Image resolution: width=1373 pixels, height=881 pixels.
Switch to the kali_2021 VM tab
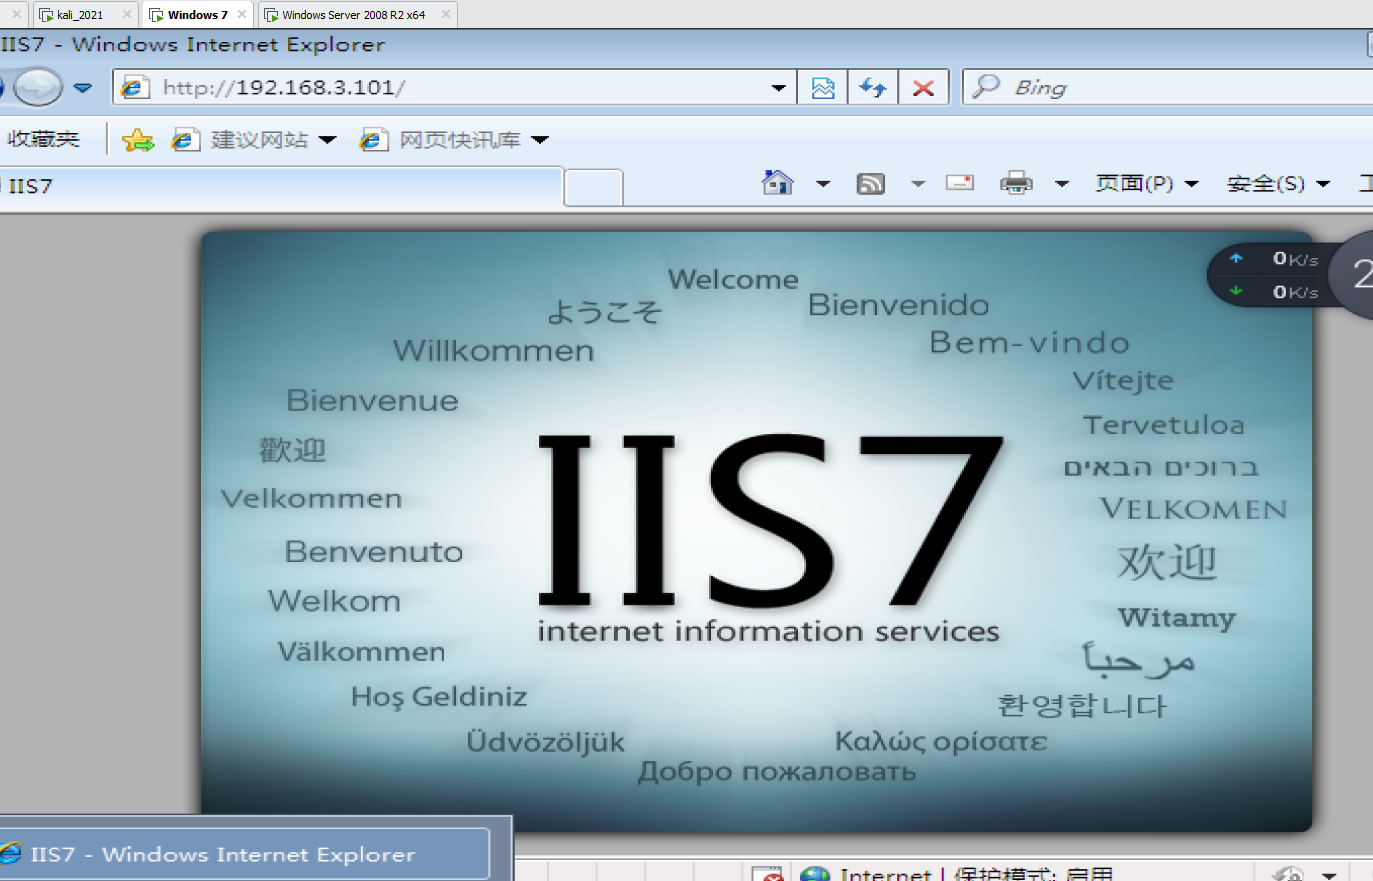click(80, 15)
